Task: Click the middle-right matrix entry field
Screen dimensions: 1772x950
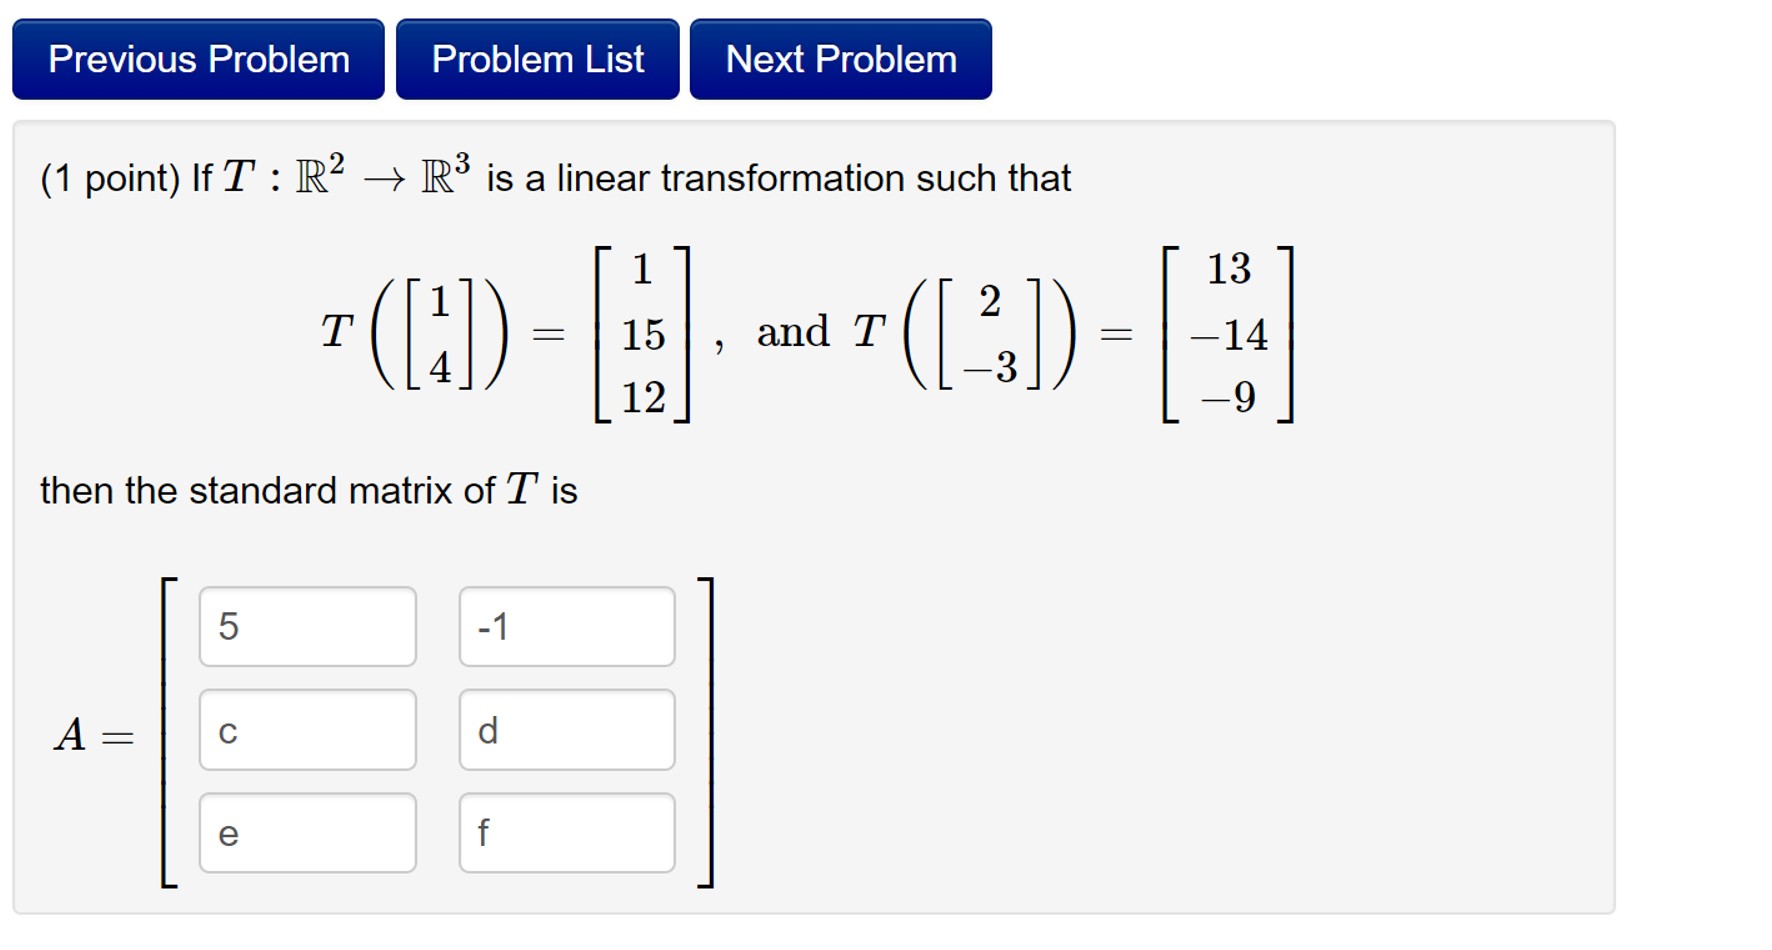Action: (566, 730)
